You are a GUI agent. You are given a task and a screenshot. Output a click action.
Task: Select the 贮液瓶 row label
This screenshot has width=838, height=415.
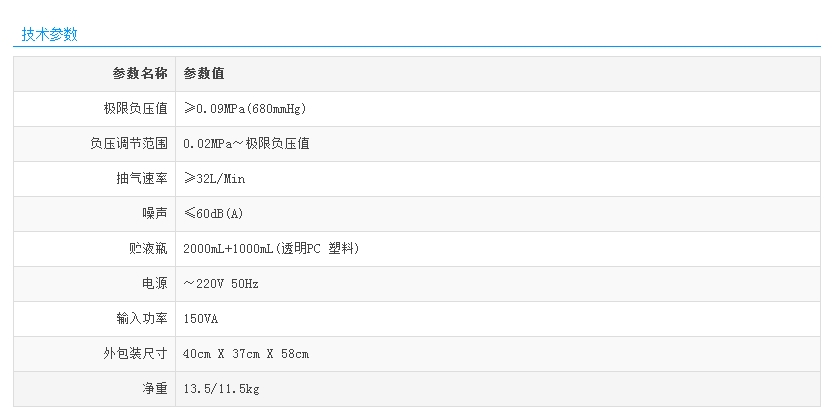click(148, 248)
